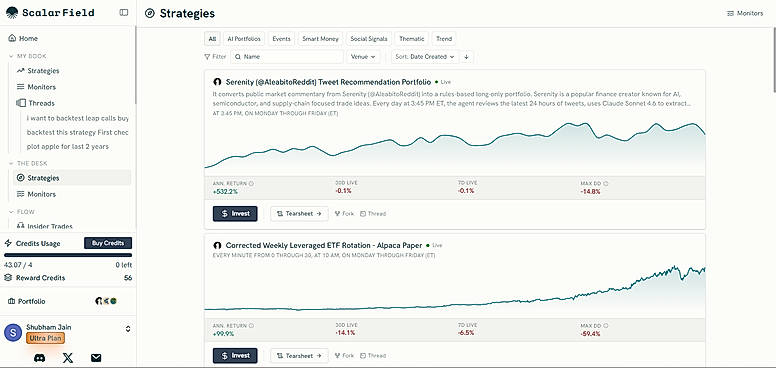Expand the Shubham Jain account switcher
The height and width of the screenshot is (368, 776).
tap(128, 329)
